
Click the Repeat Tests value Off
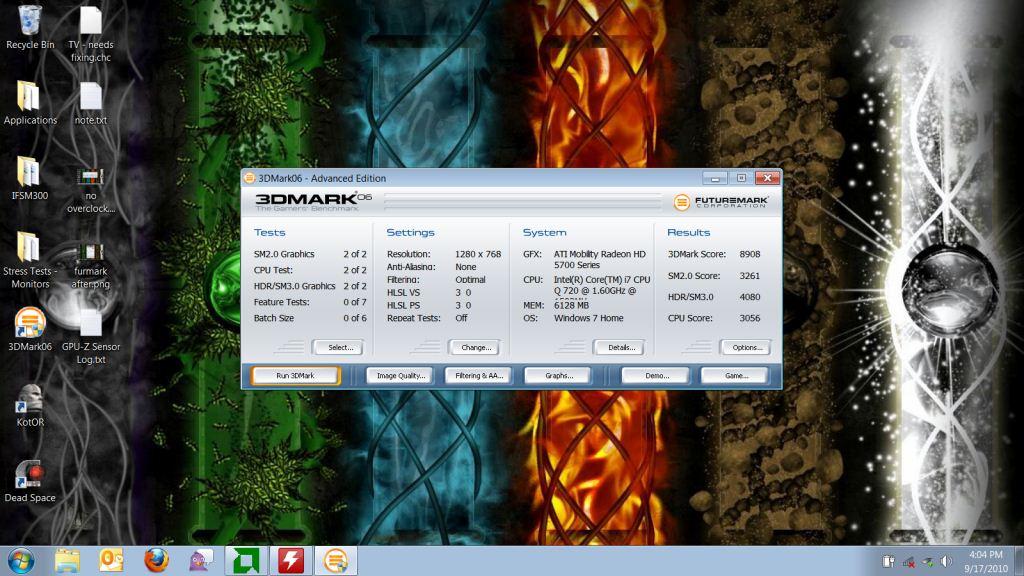(461, 318)
